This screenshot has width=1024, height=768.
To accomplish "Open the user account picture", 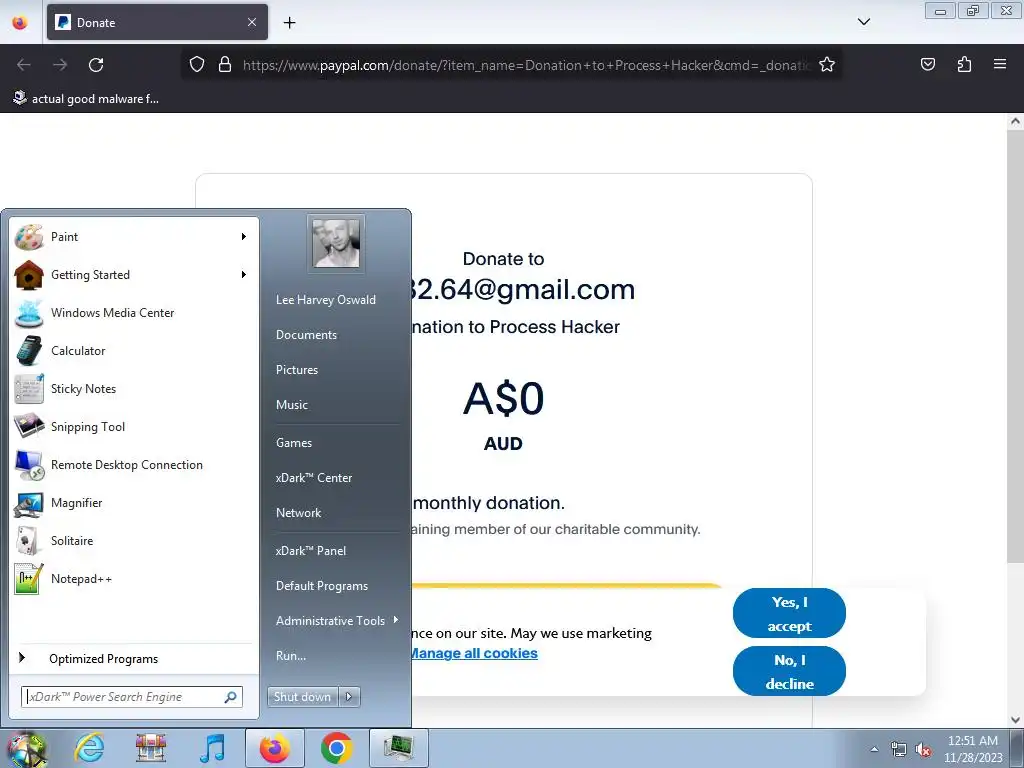I will coord(336,243).
